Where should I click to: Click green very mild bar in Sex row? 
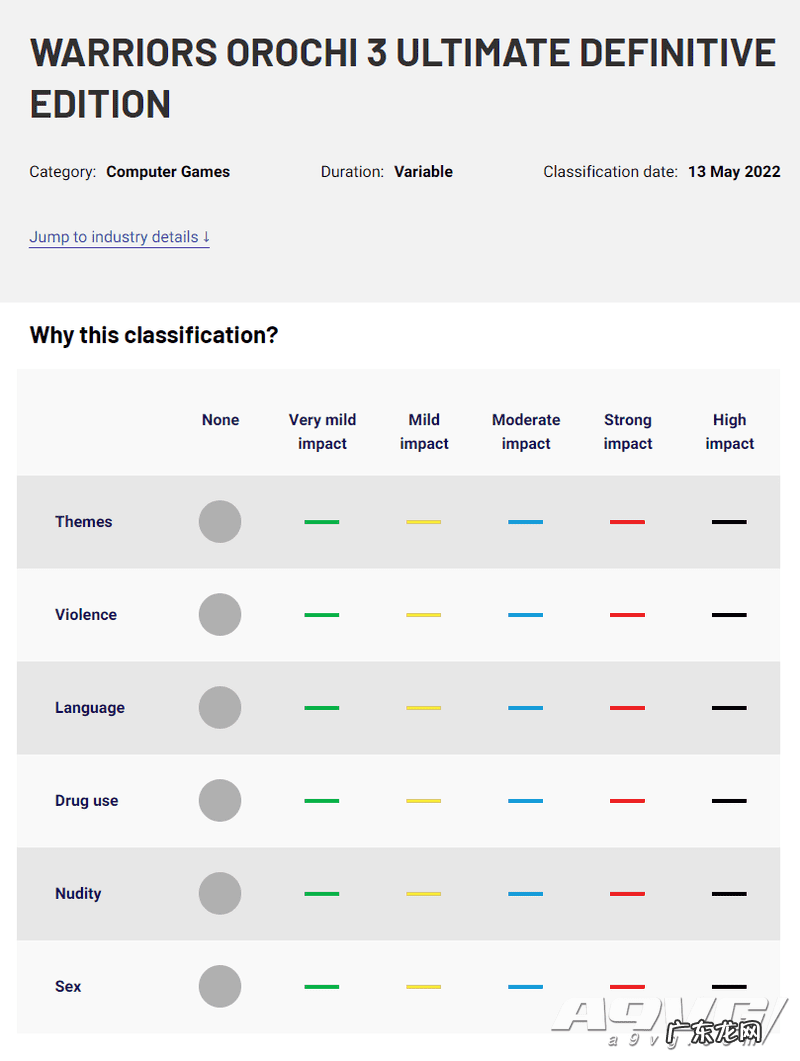click(x=322, y=987)
